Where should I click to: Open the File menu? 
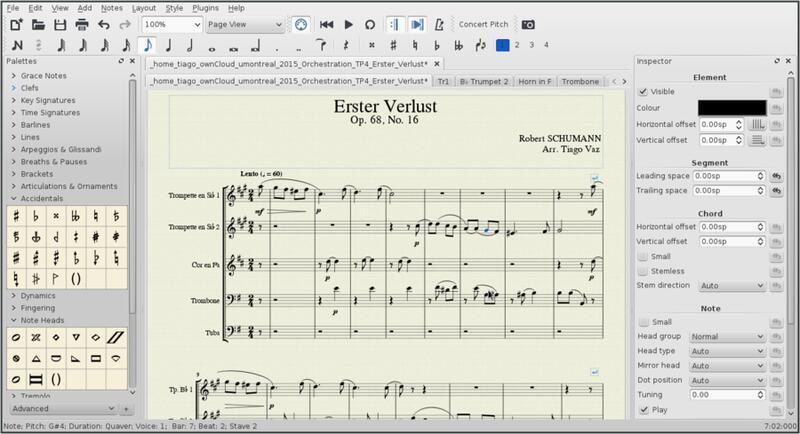tap(13, 8)
